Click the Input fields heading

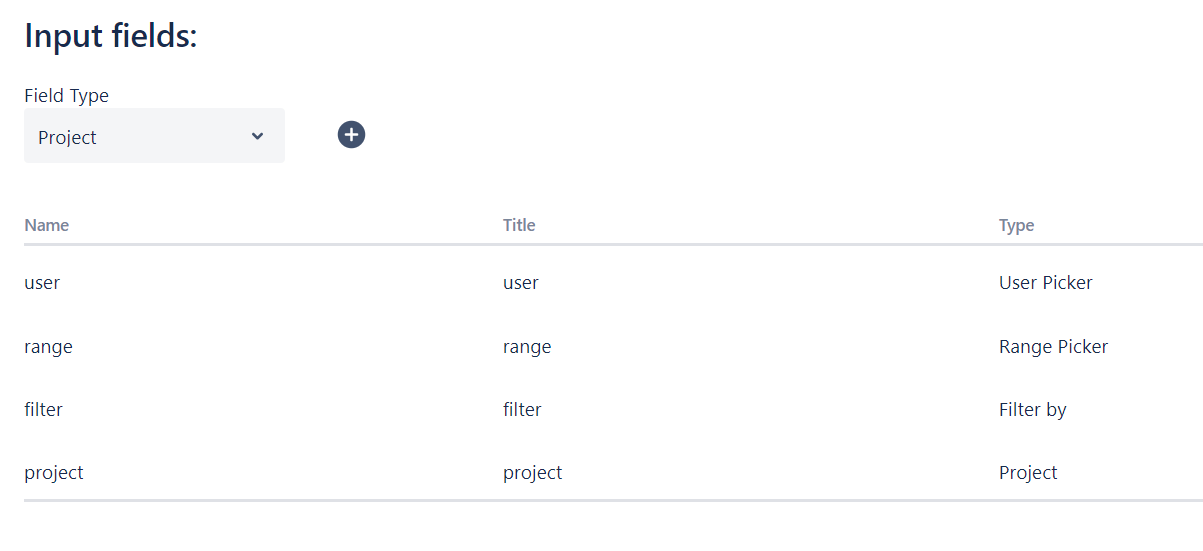tap(111, 36)
